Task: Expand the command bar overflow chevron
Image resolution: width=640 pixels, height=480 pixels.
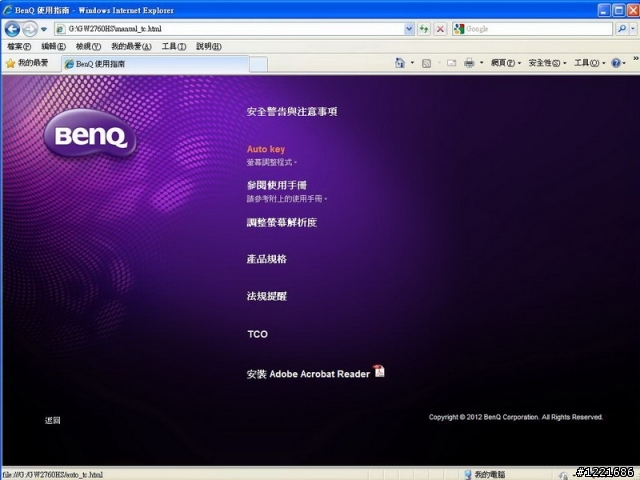Action: click(636, 58)
